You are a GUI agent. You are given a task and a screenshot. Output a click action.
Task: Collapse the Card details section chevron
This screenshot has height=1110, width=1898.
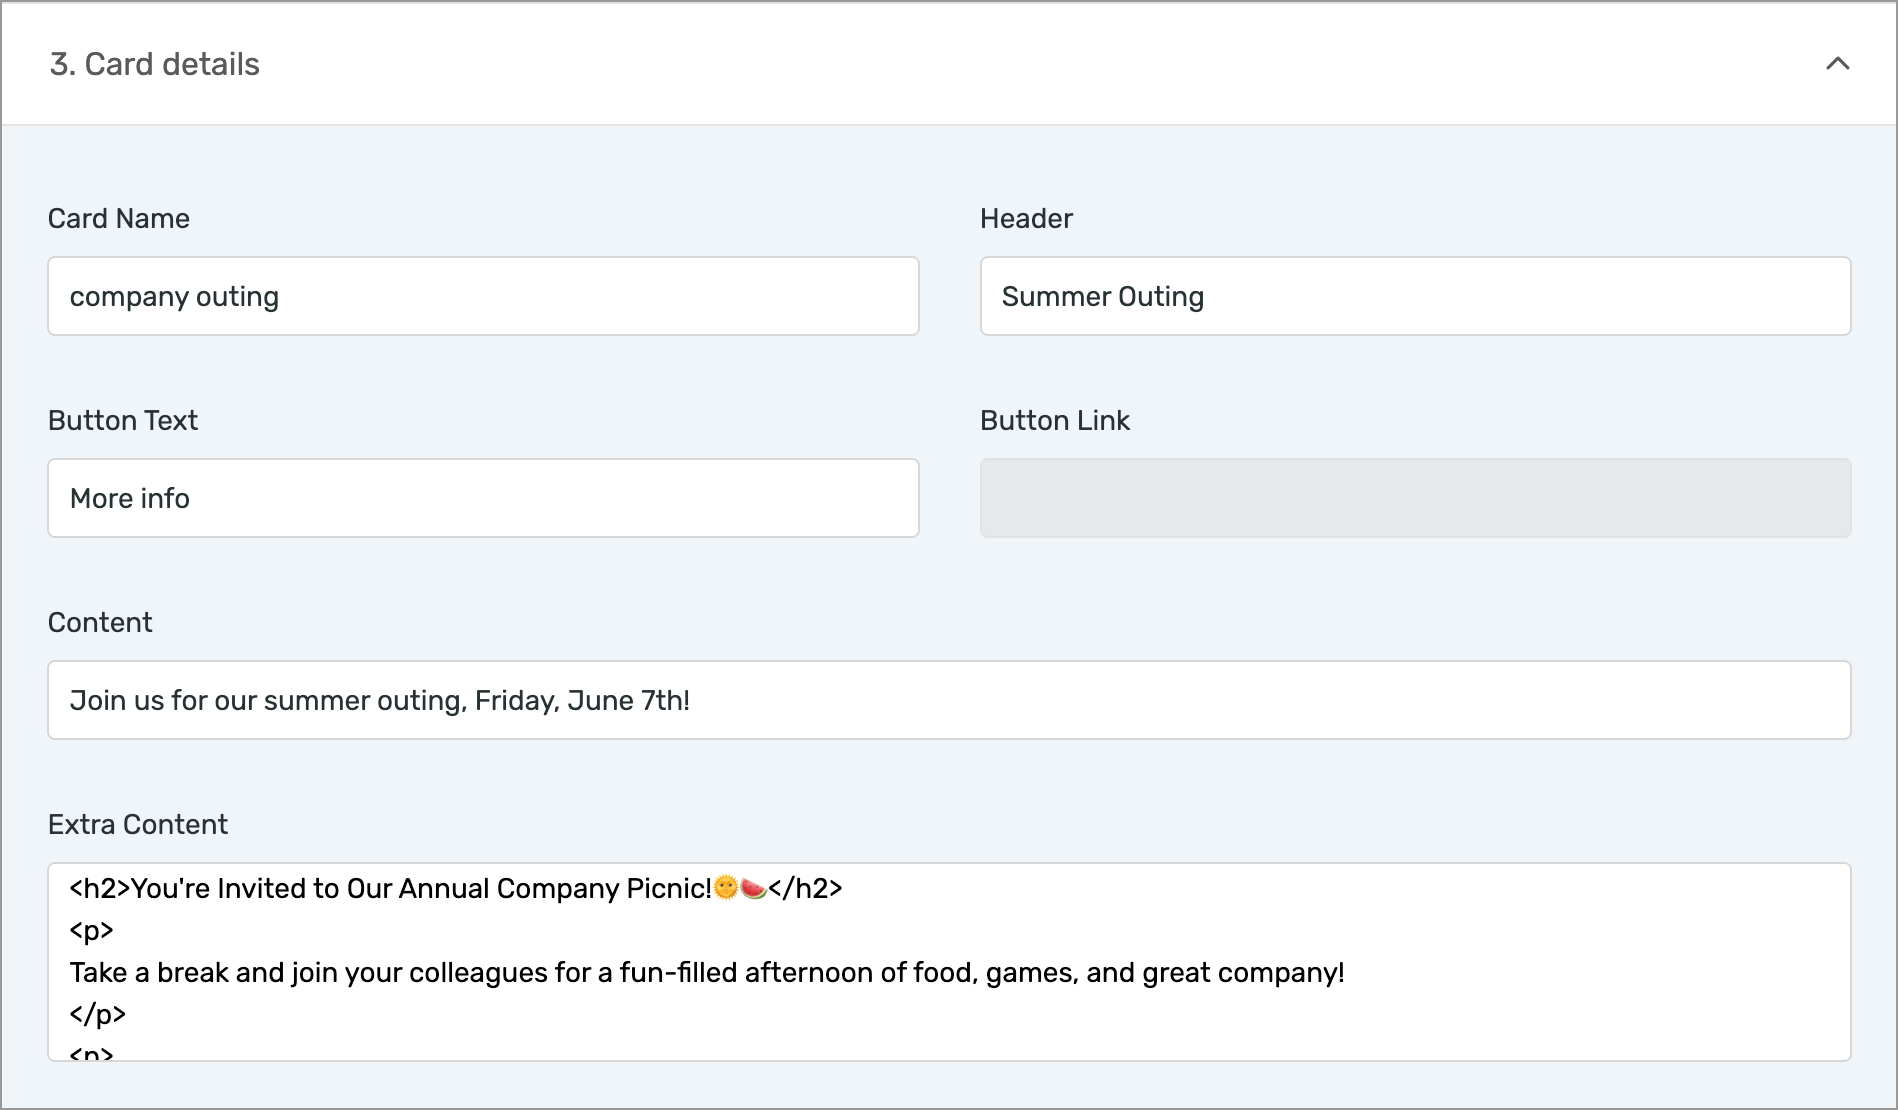coord(1837,64)
